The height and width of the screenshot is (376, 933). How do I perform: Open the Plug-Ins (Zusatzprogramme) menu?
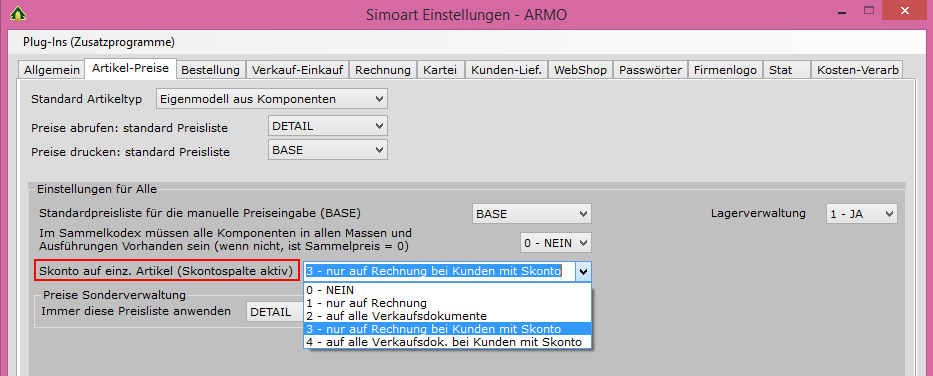click(98, 42)
